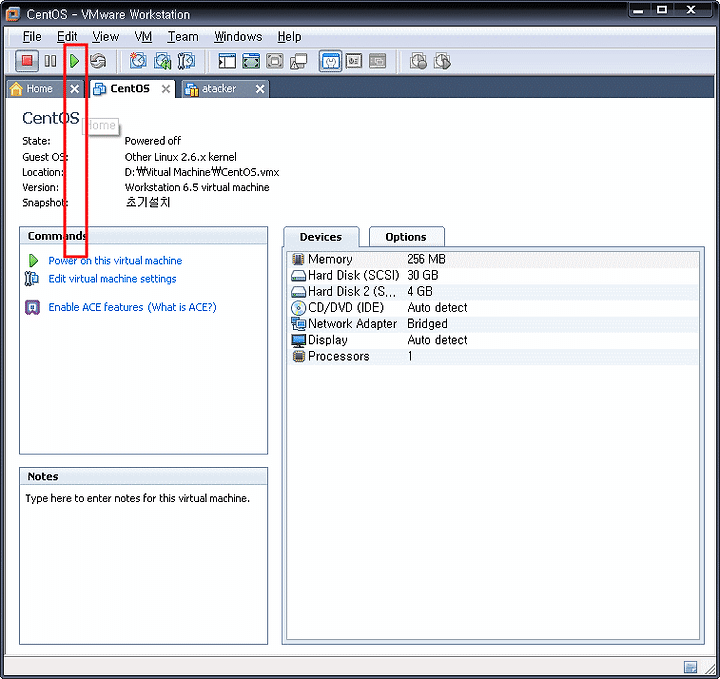
Task: Click the Hard Disk 2 drive icon
Action: pos(298,292)
